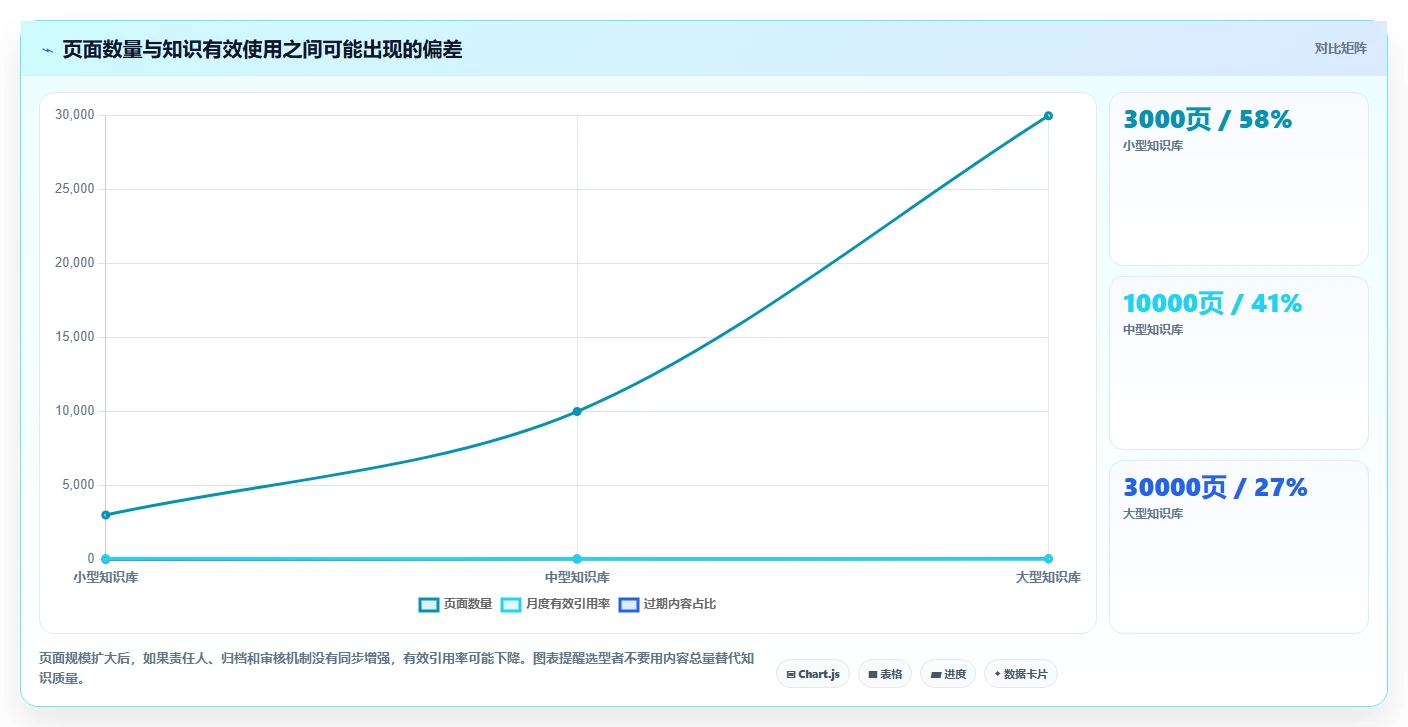Click the 小型知识库 caption in the first card
1408x727 pixels.
pyautogui.click(x=1153, y=146)
